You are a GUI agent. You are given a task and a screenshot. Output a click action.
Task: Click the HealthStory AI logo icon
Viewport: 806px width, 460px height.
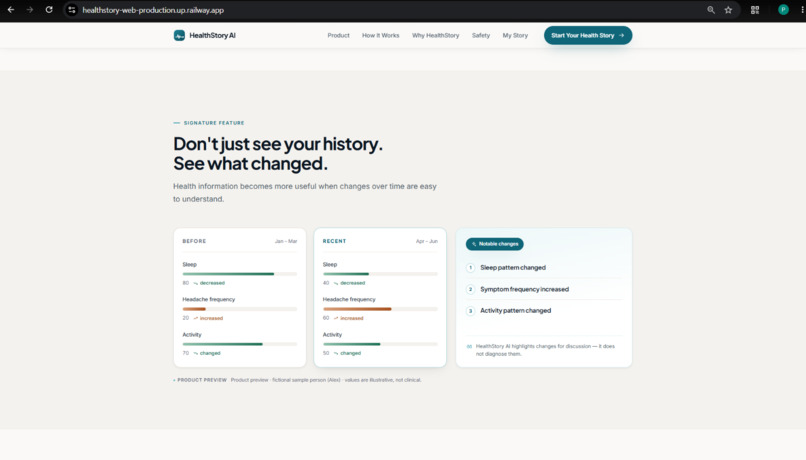179,35
